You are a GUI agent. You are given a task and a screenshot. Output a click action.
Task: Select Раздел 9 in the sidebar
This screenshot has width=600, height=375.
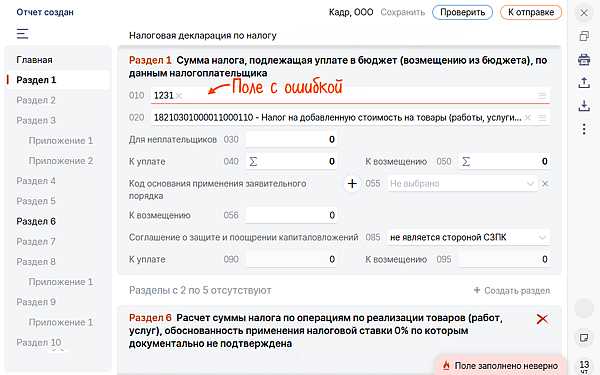click(36, 302)
